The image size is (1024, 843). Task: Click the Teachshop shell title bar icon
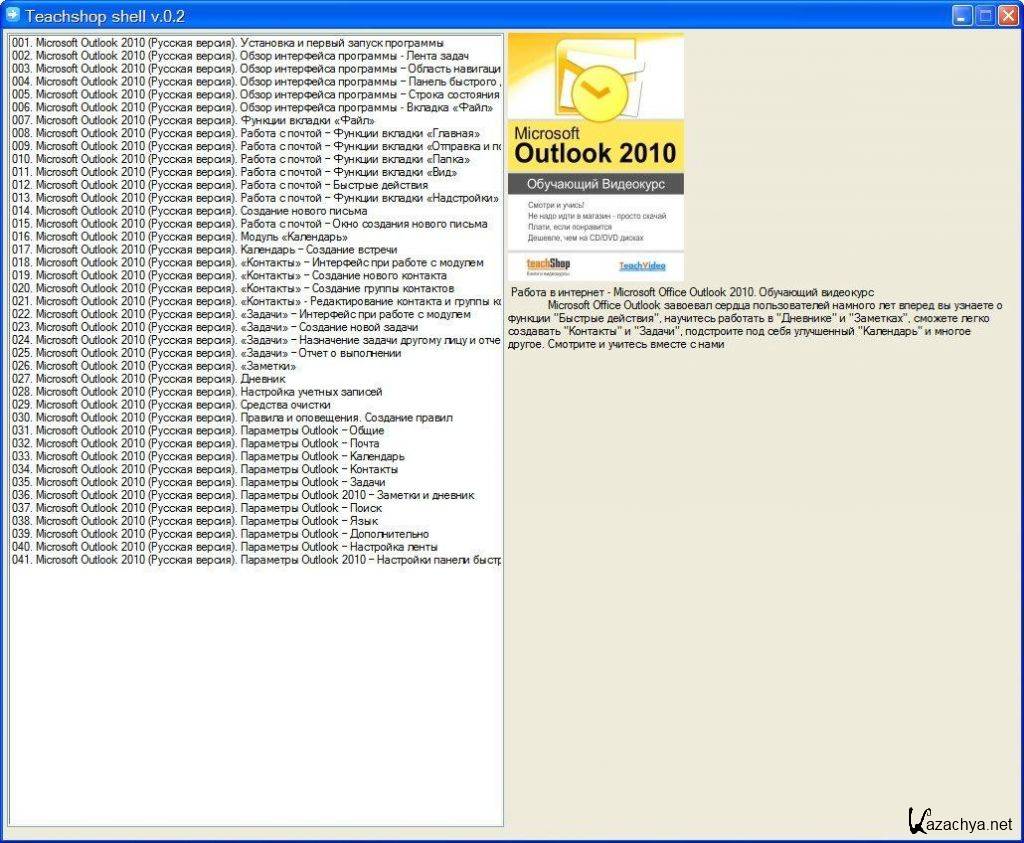[12, 16]
